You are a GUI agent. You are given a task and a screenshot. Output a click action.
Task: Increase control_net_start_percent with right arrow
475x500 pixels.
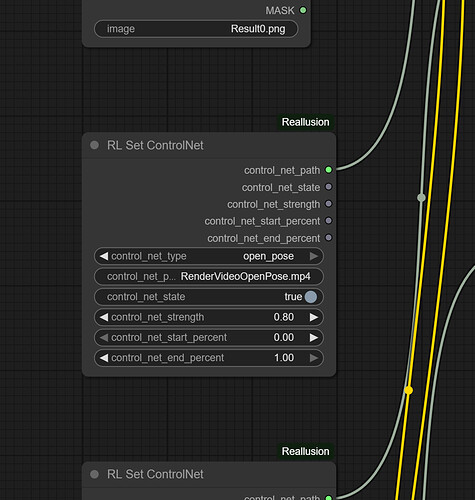[313, 337]
